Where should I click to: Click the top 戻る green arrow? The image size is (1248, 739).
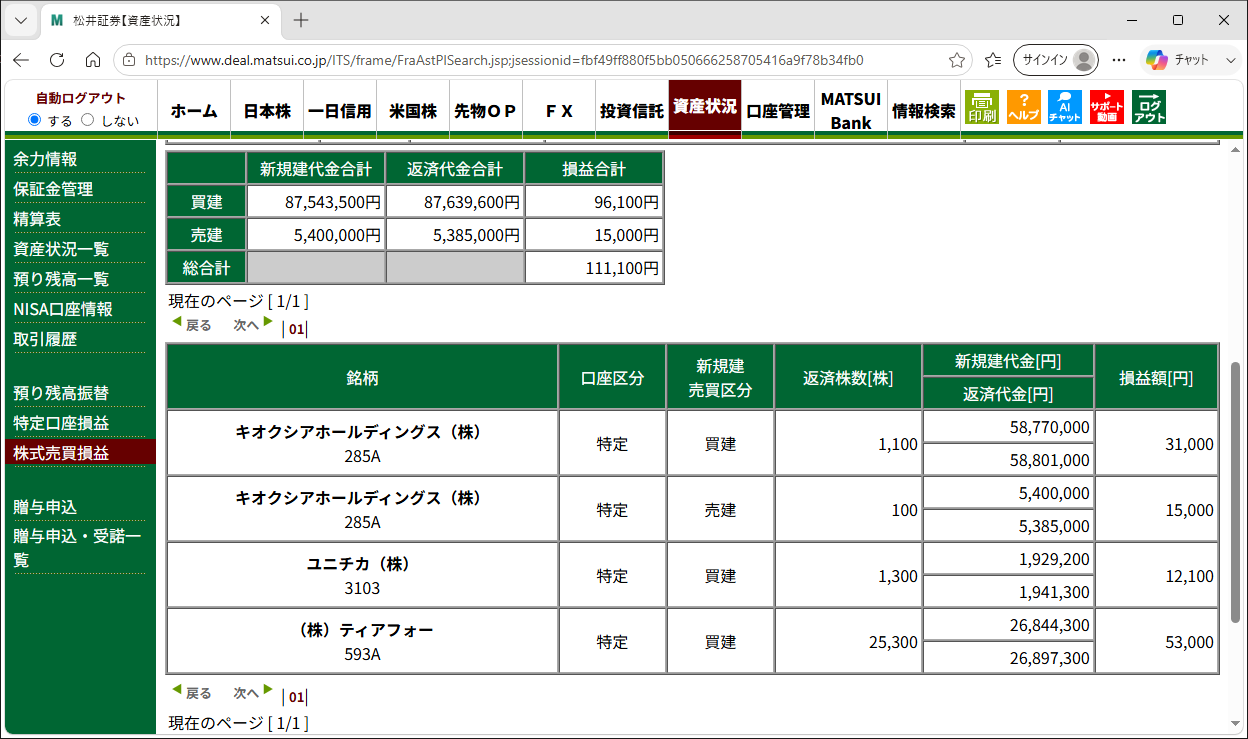(177, 321)
